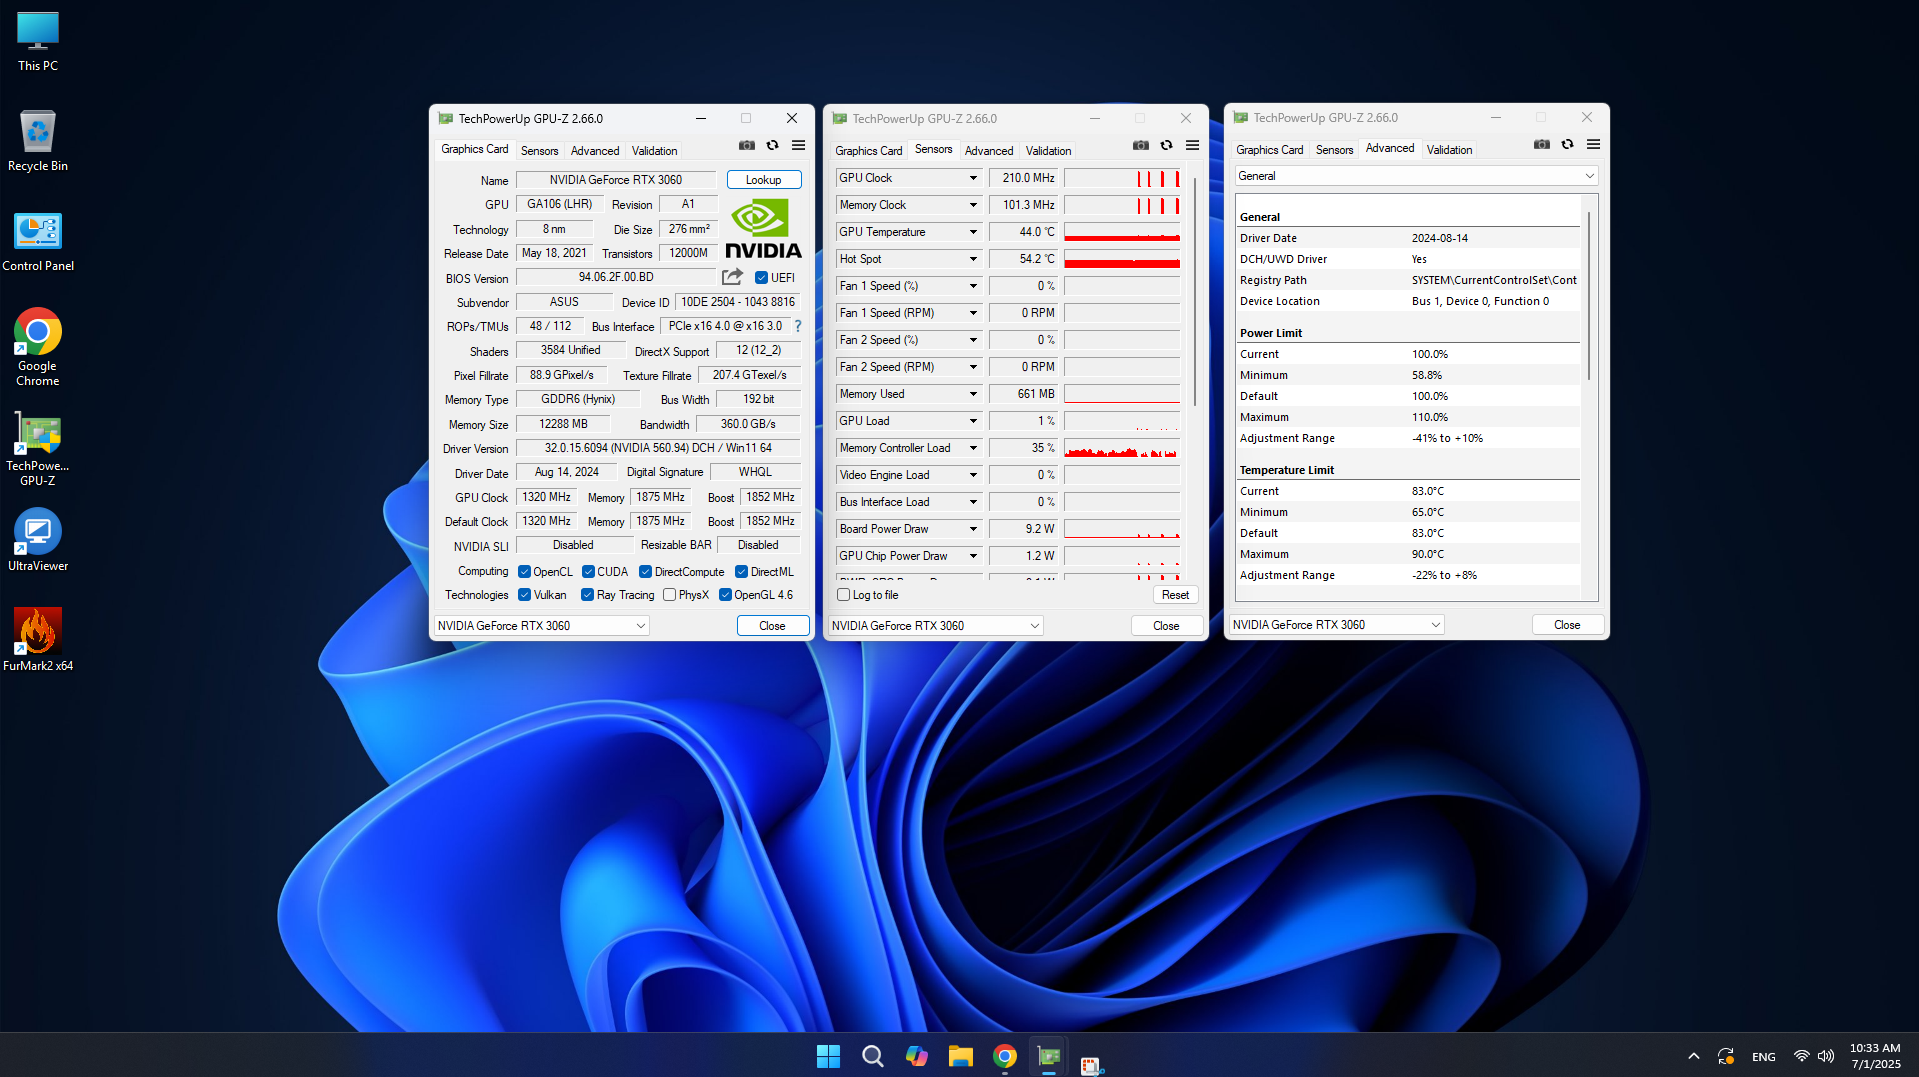Click the BIOS export share icon

(x=733, y=277)
